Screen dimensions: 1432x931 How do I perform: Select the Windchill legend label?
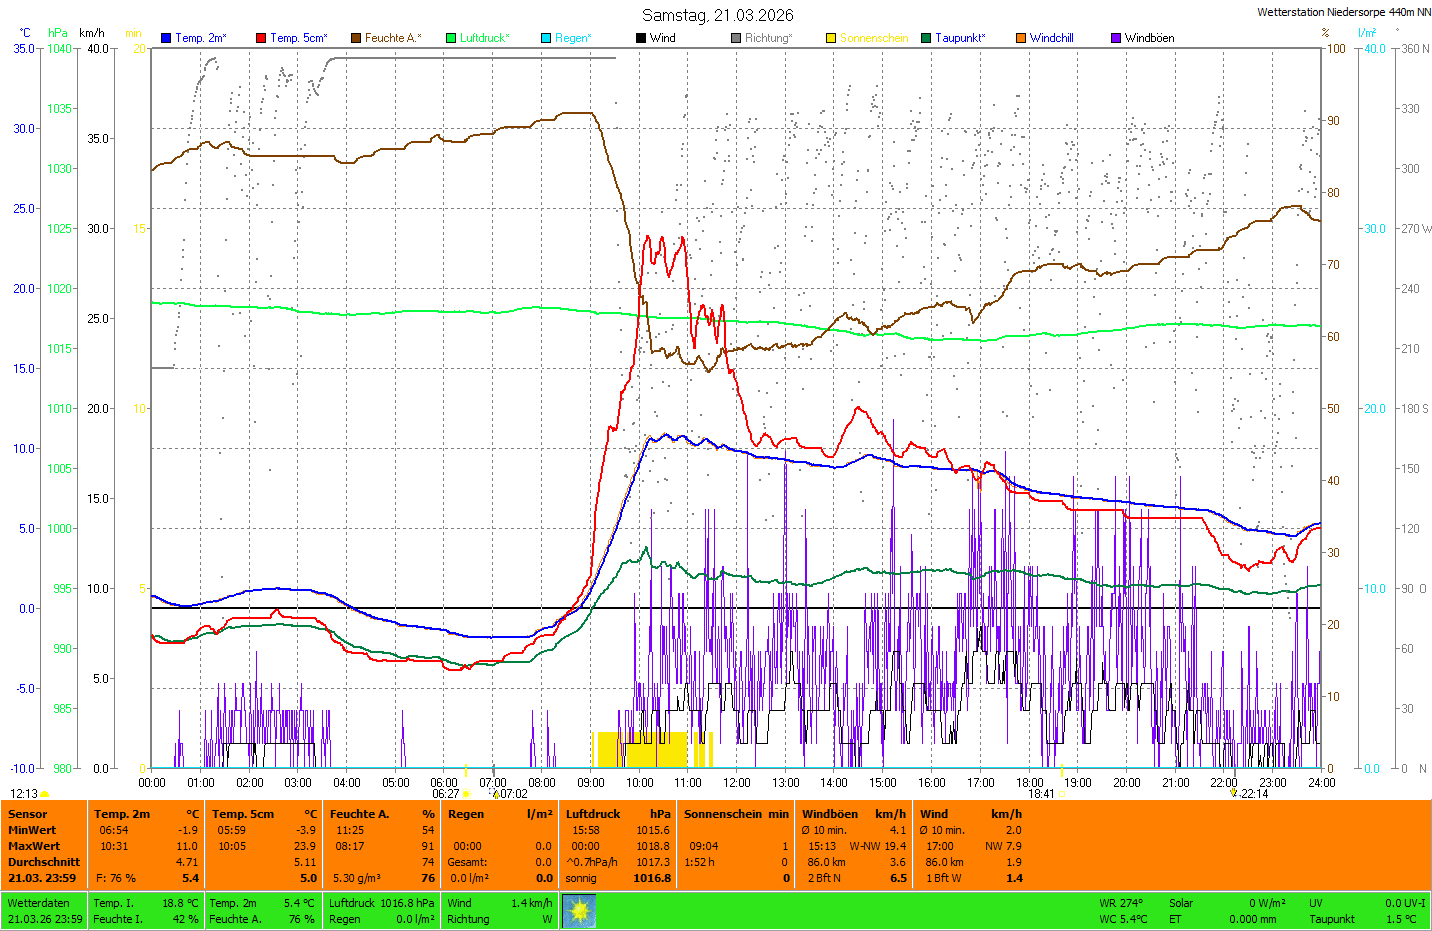tap(1051, 38)
